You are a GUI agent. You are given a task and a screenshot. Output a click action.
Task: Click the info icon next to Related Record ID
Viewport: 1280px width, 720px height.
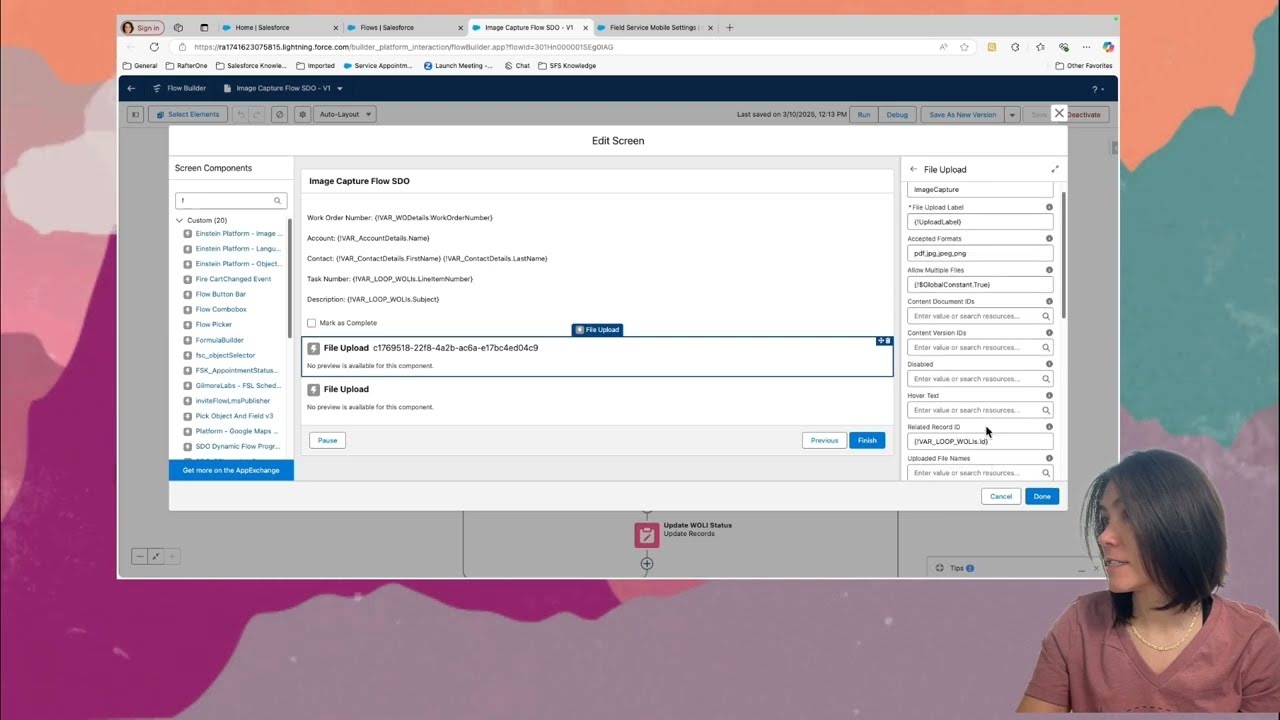1049,427
